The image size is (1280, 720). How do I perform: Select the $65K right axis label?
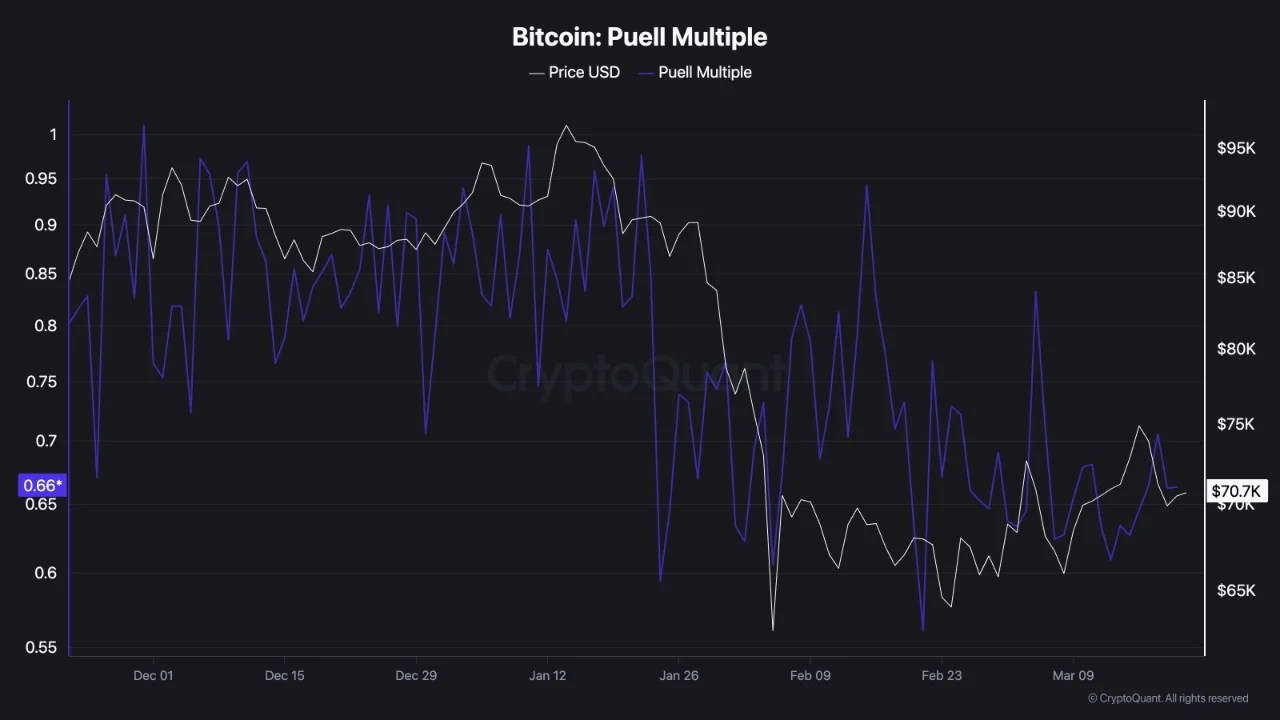click(x=1236, y=591)
